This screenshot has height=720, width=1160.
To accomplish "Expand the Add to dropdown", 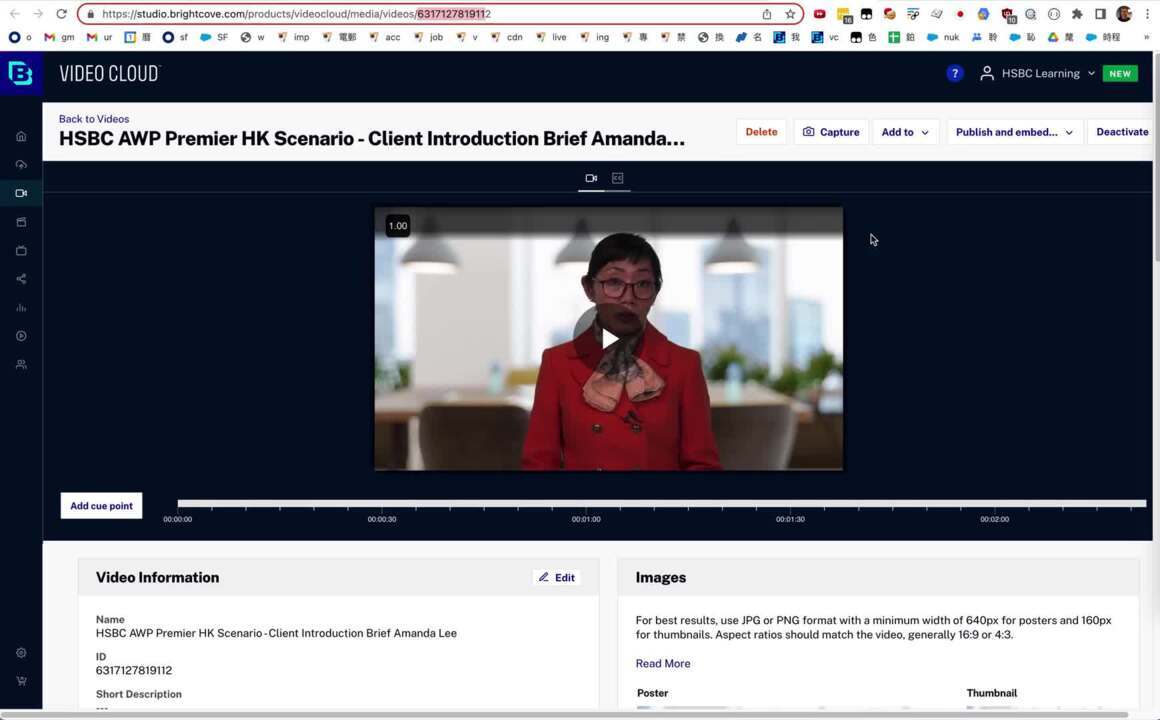I will (x=905, y=132).
